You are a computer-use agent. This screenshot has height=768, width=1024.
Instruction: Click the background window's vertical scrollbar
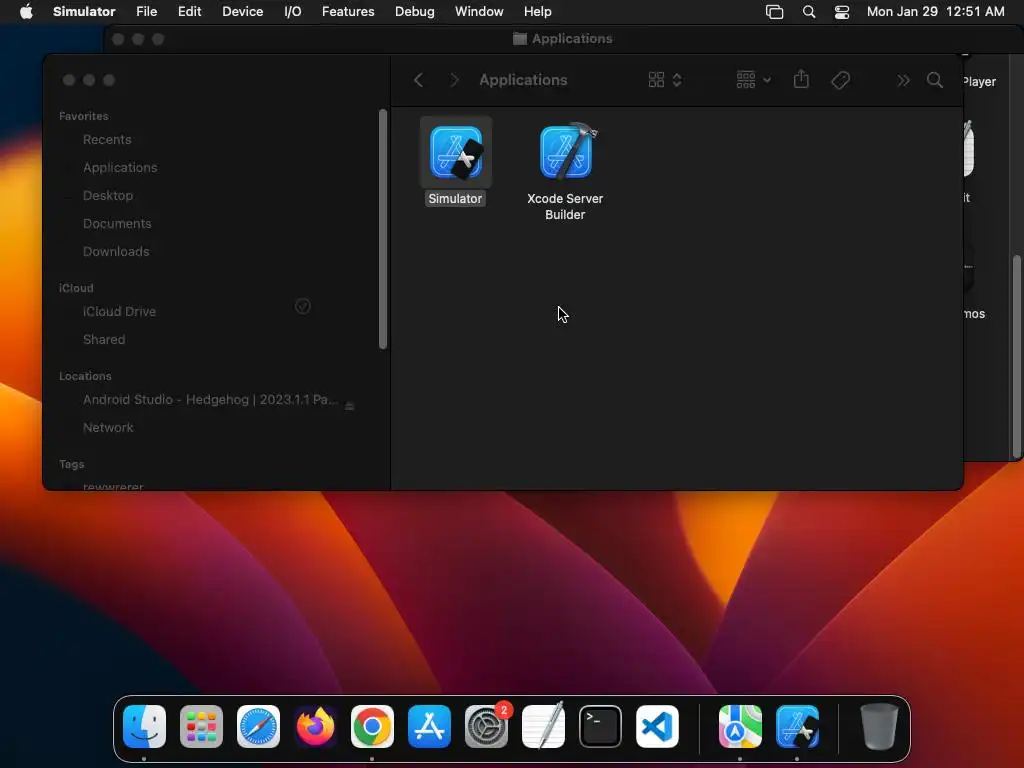[1016, 357]
